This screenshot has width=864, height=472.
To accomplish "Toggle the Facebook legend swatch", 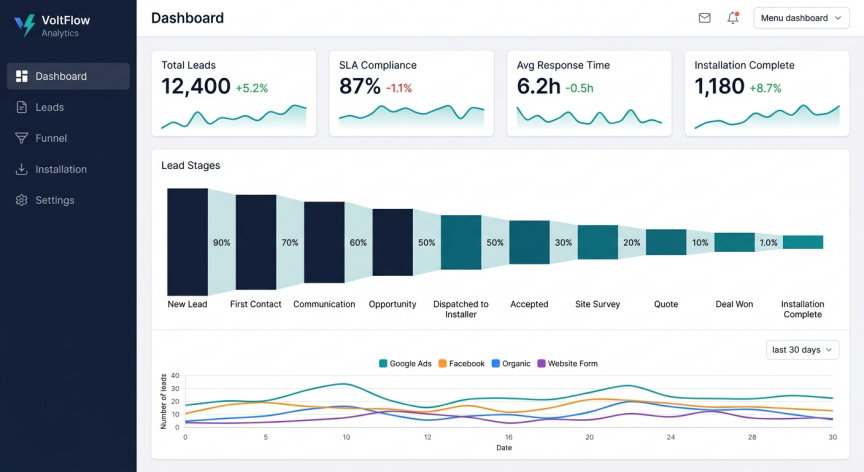I will (x=442, y=364).
